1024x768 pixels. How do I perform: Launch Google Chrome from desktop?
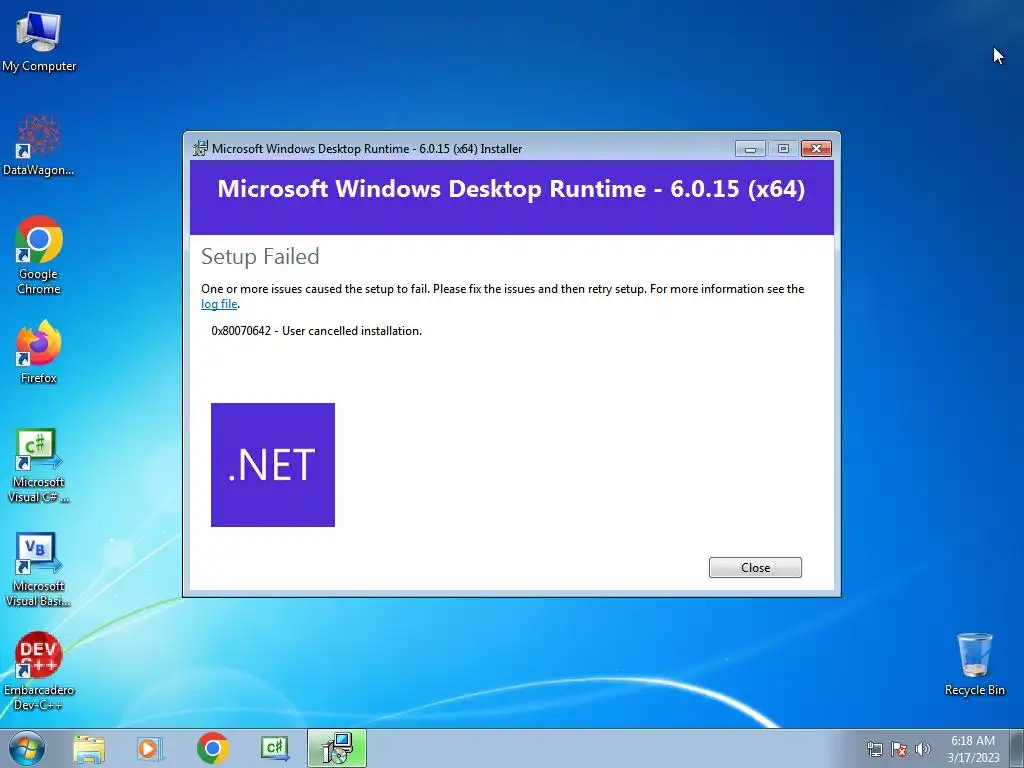(x=39, y=255)
